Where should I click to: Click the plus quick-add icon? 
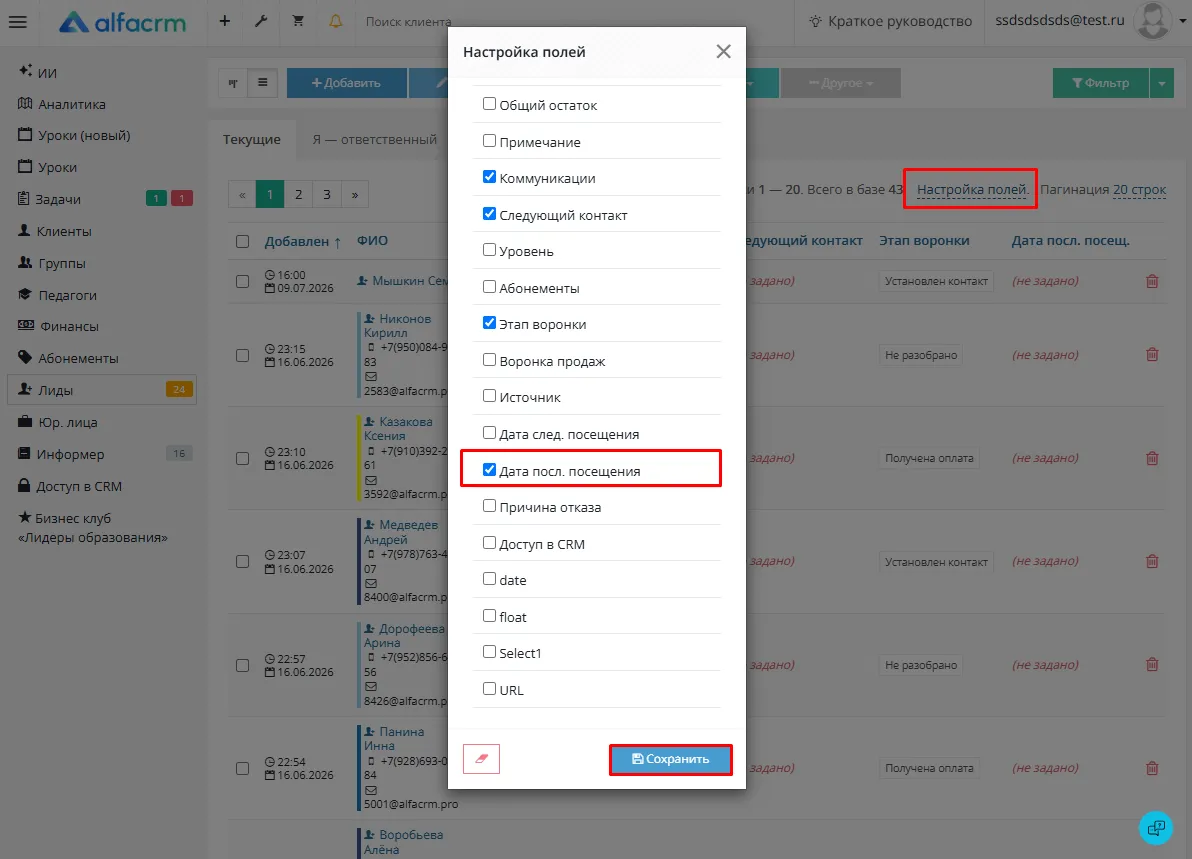tap(224, 21)
